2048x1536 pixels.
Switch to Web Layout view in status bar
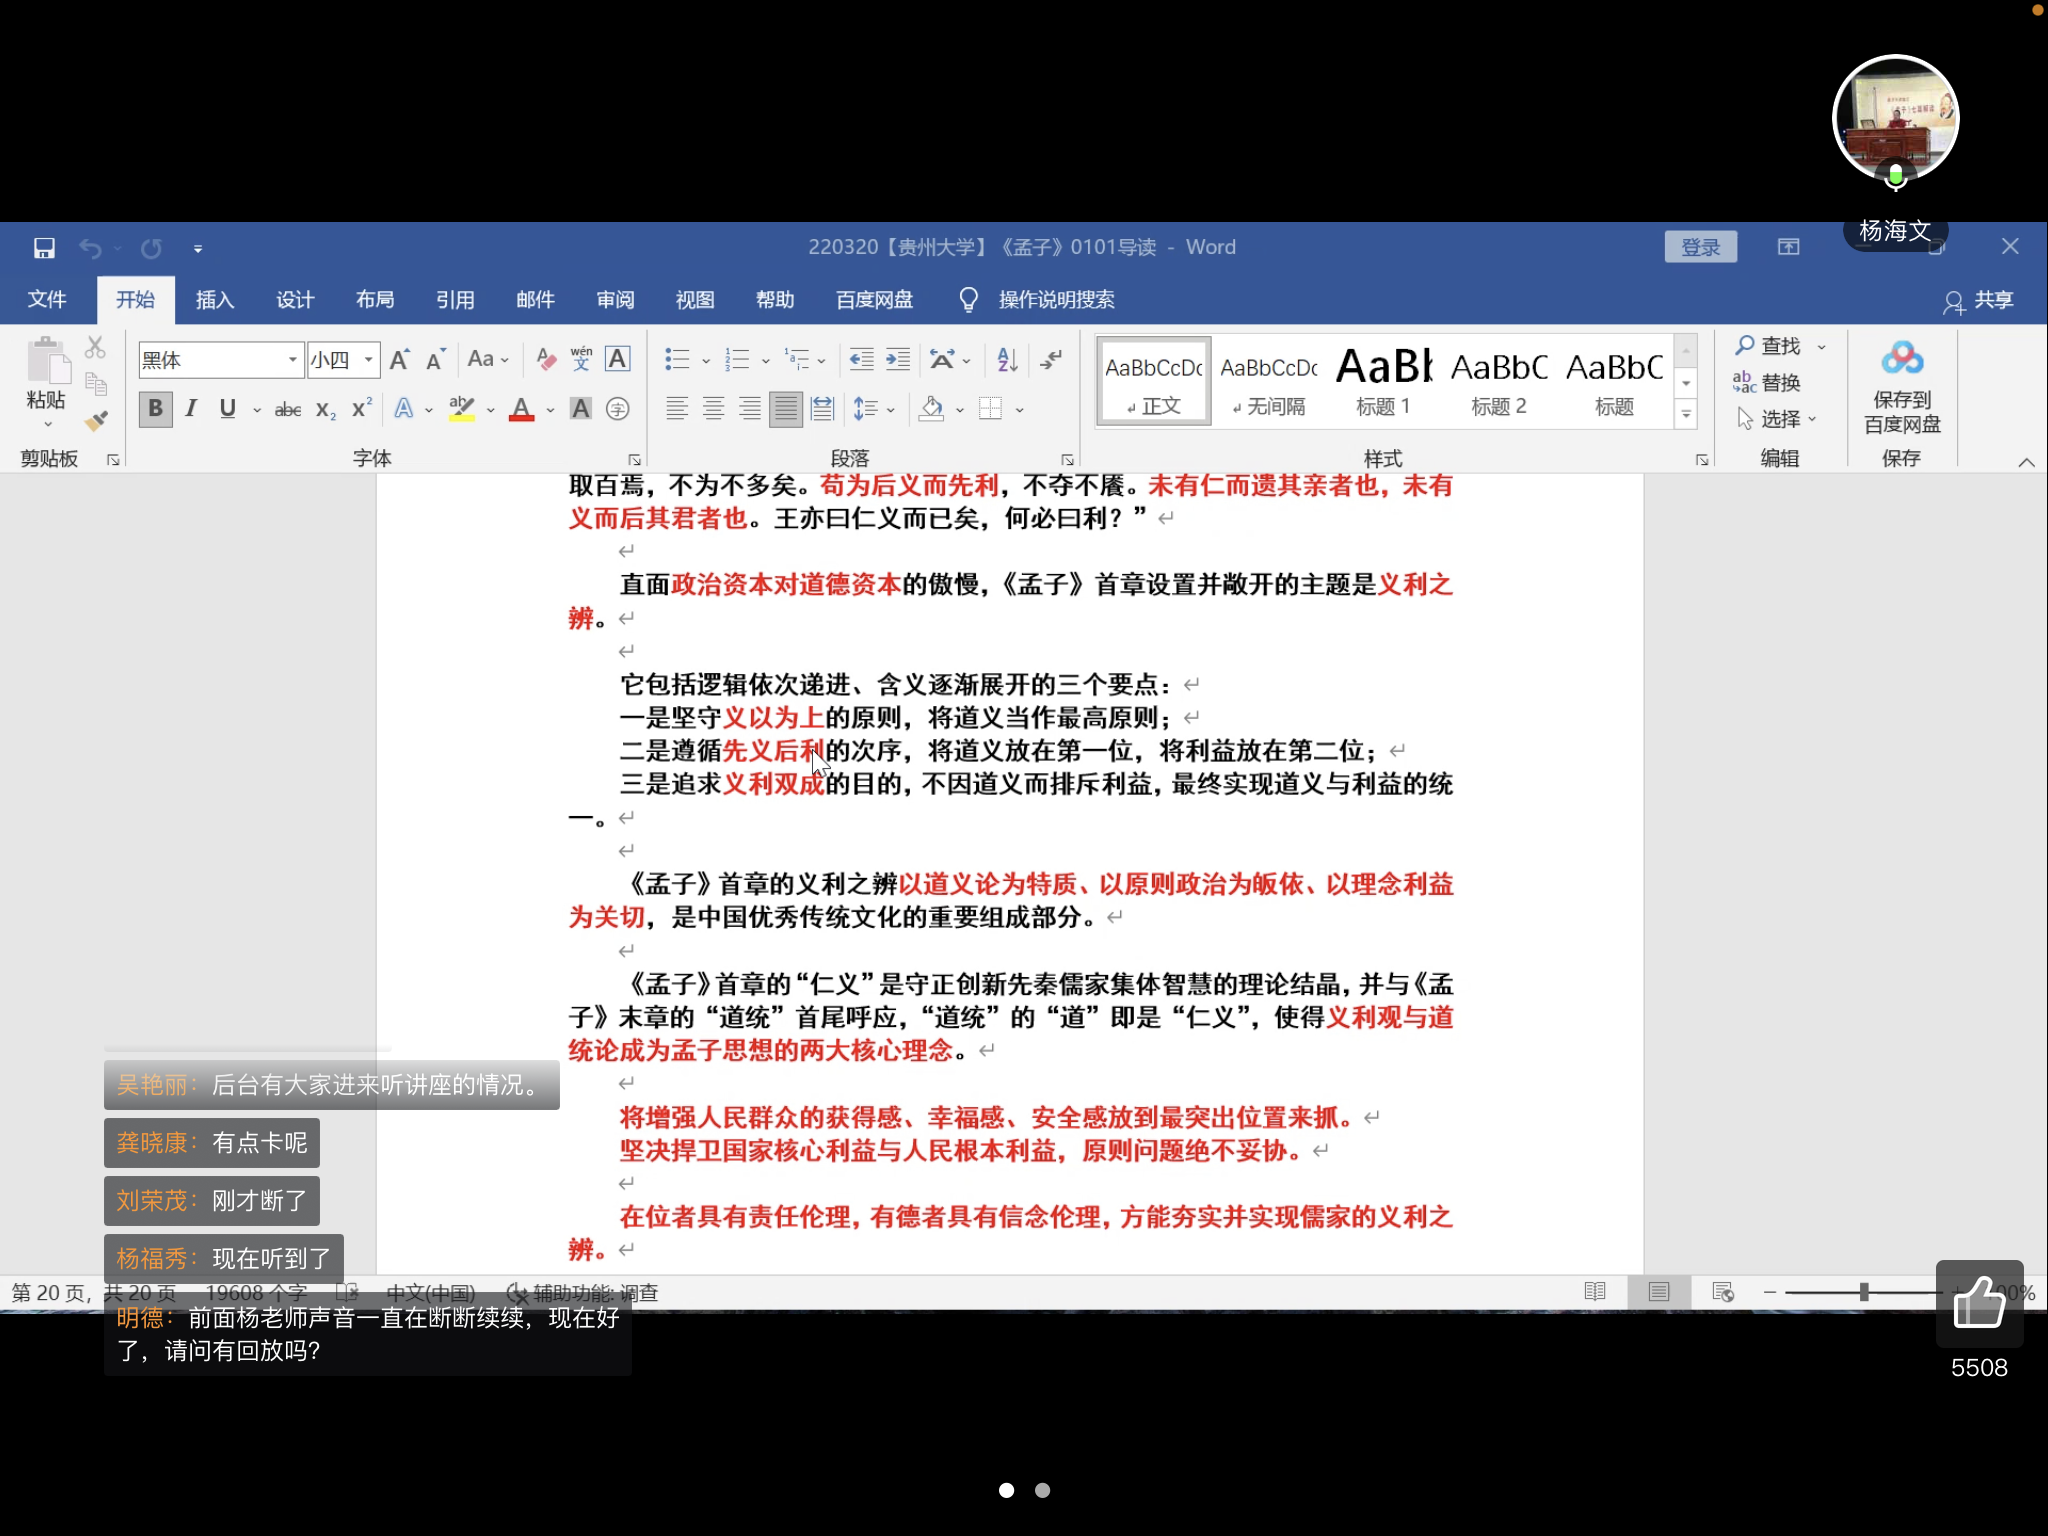1723,1292
